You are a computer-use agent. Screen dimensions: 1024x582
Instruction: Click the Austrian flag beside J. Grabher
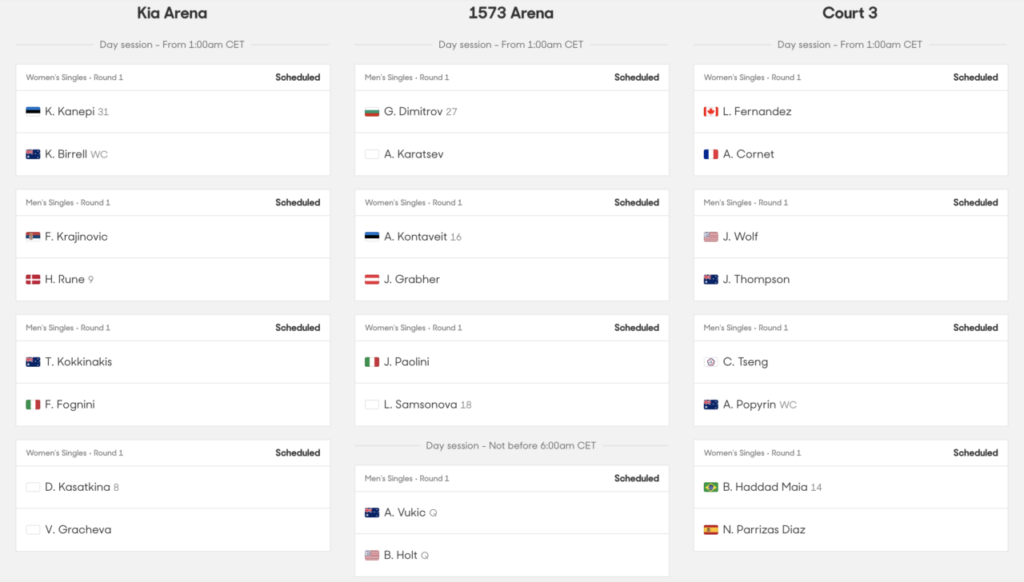[x=372, y=280]
